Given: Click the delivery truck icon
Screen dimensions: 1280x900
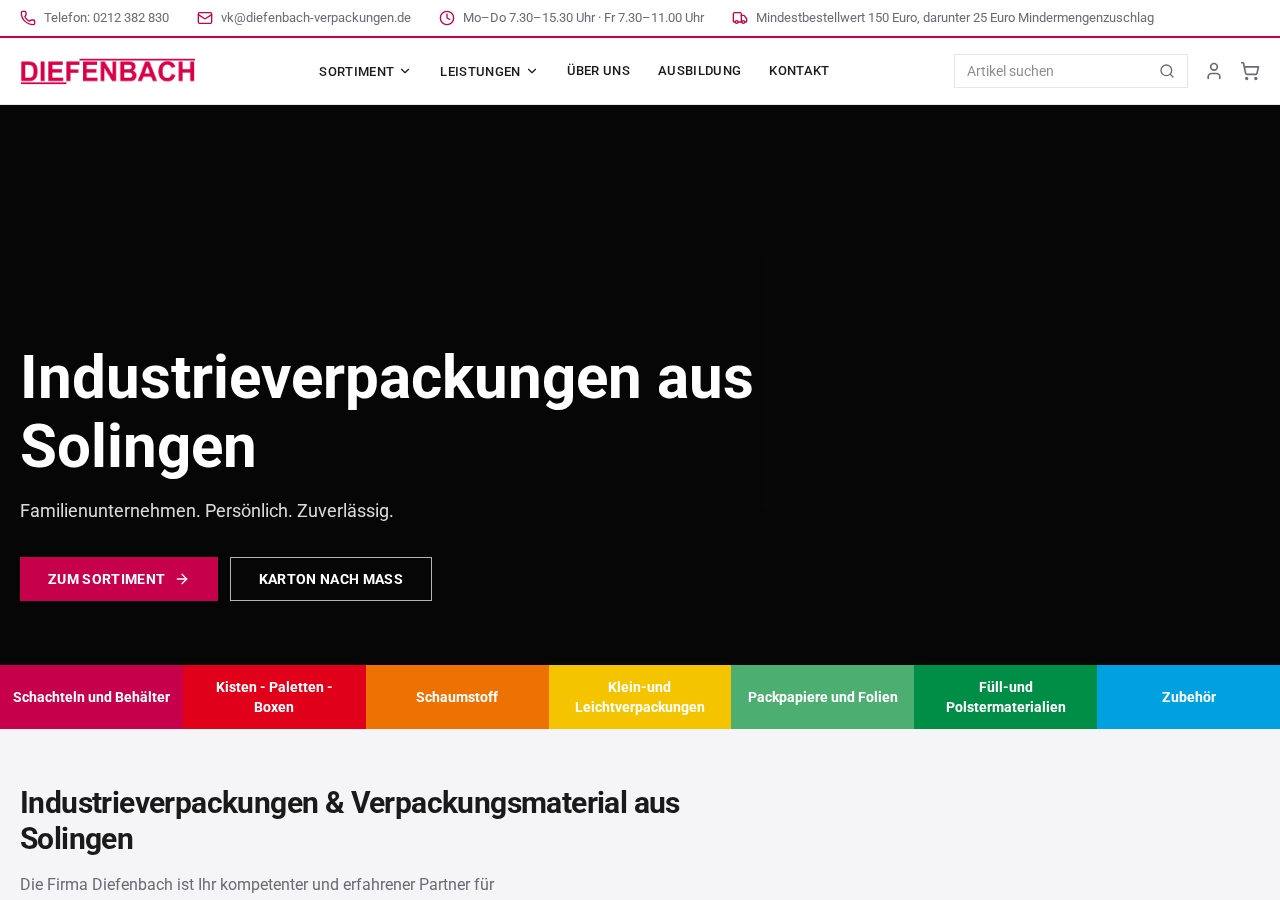Looking at the screenshot, I should point(740,18).
